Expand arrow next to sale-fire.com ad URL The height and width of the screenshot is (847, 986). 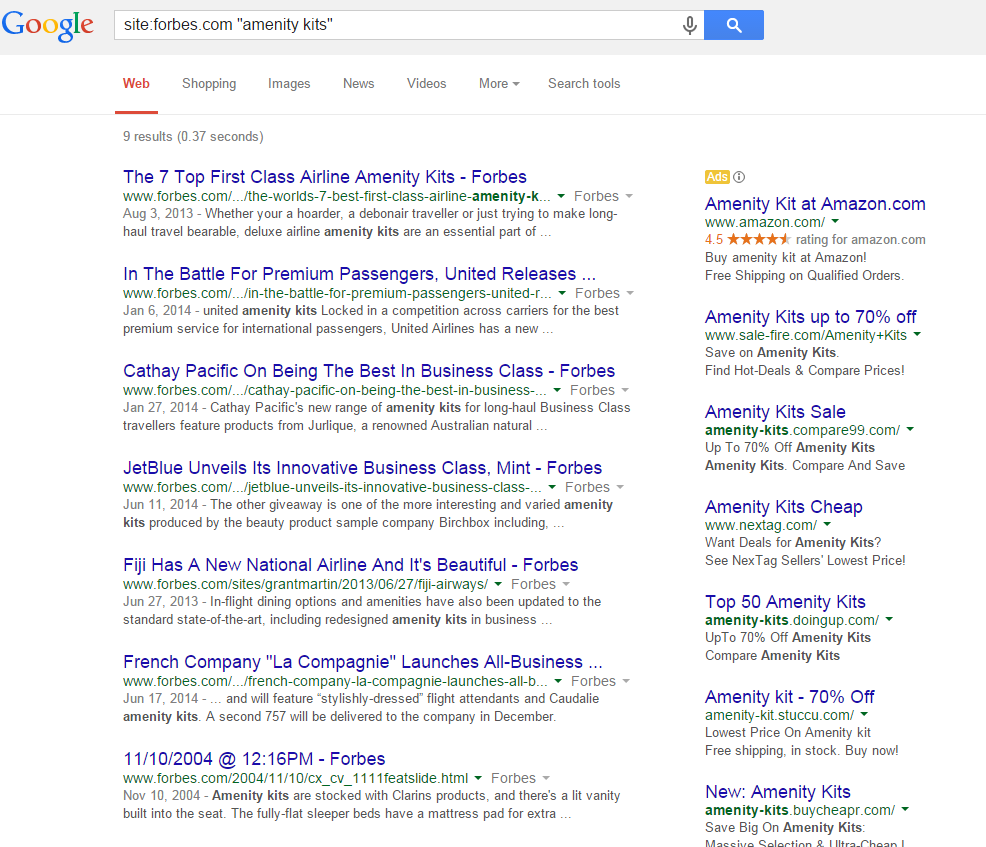click(x=917, y=335)
